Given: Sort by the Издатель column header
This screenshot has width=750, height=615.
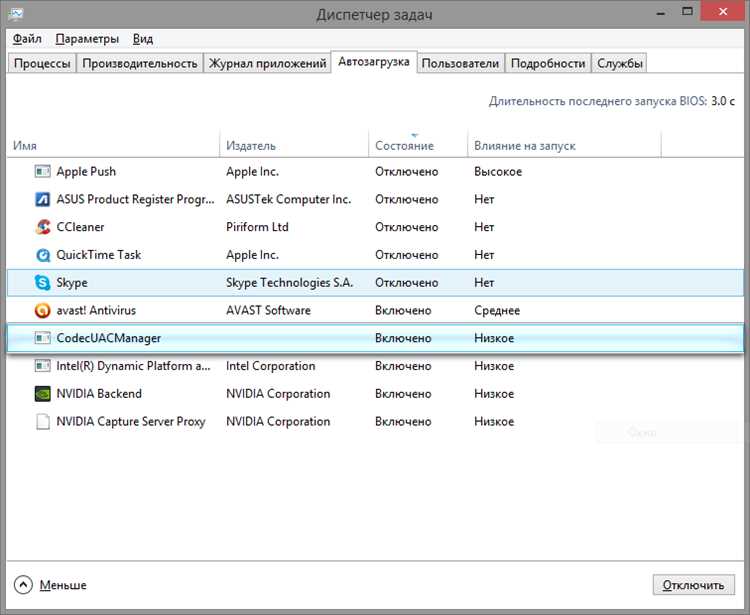Looking at the screenshot, I should tap(294, 145).
